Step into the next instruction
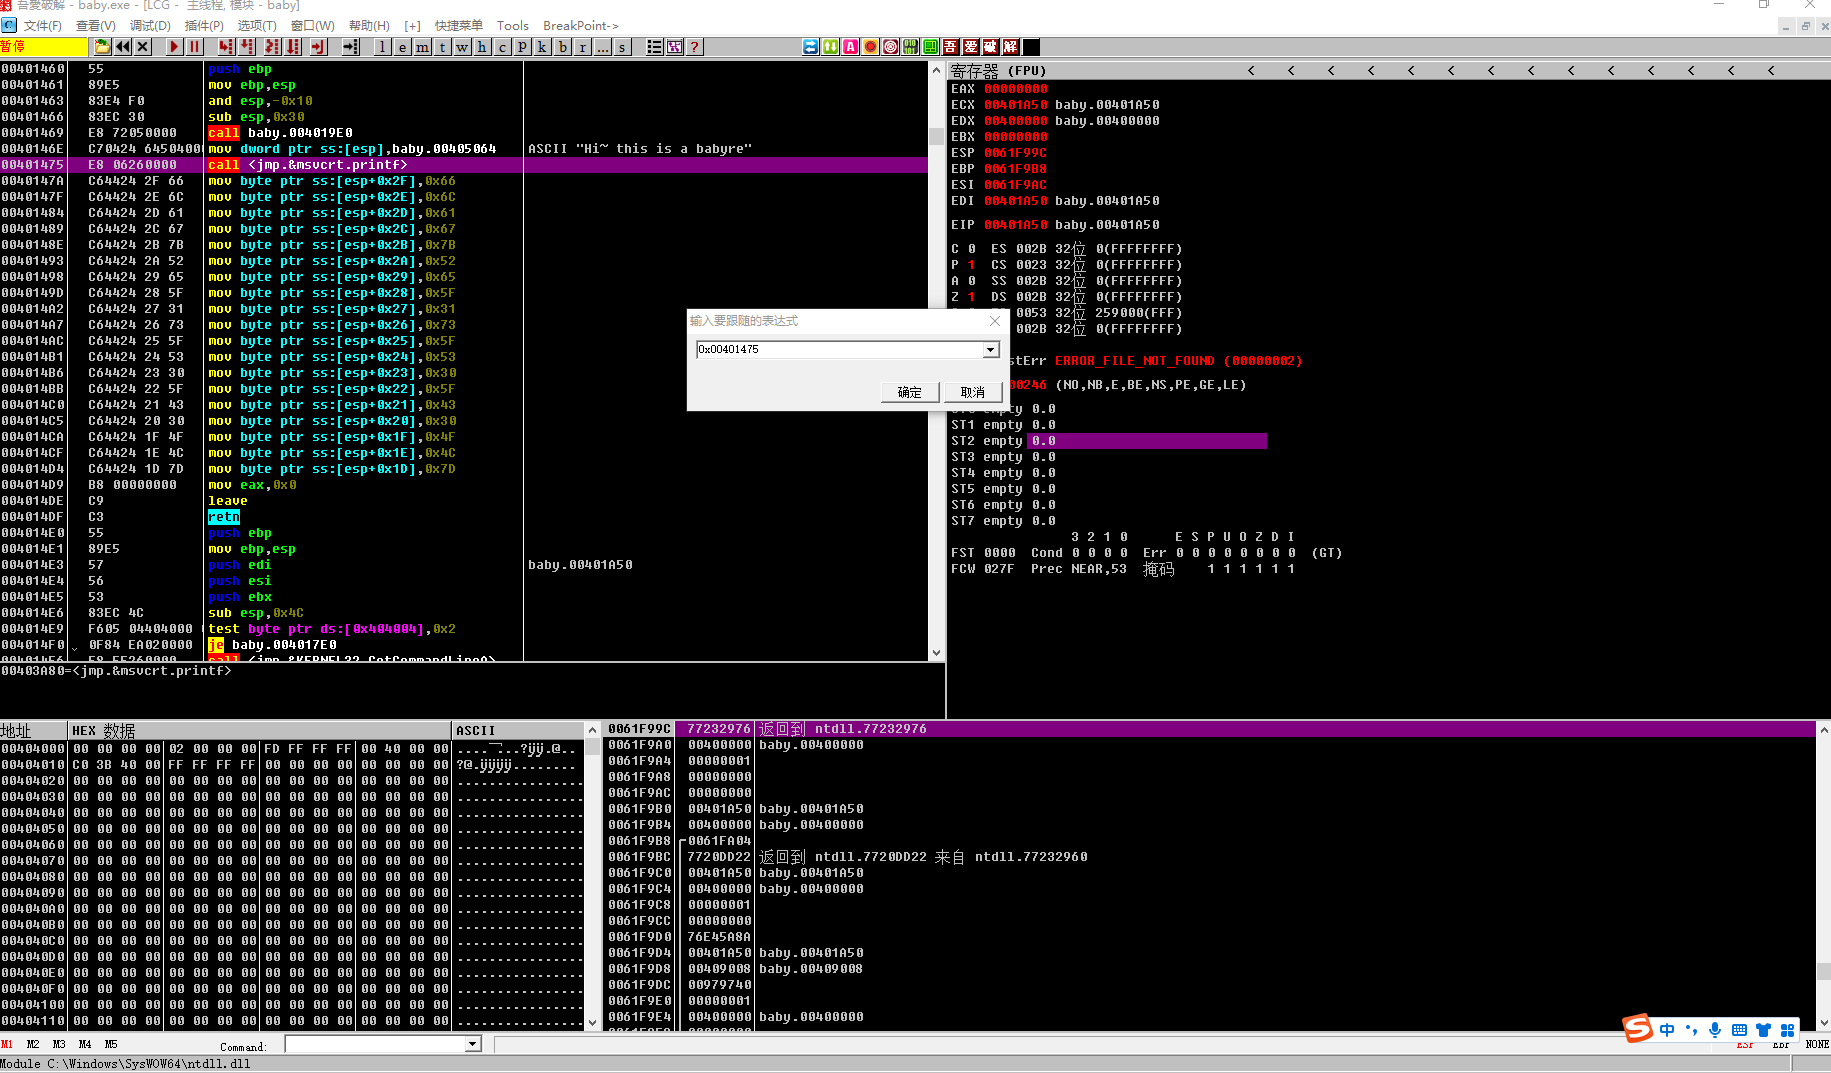Viewport: 1831px width, 1073px height. [225, 47]
